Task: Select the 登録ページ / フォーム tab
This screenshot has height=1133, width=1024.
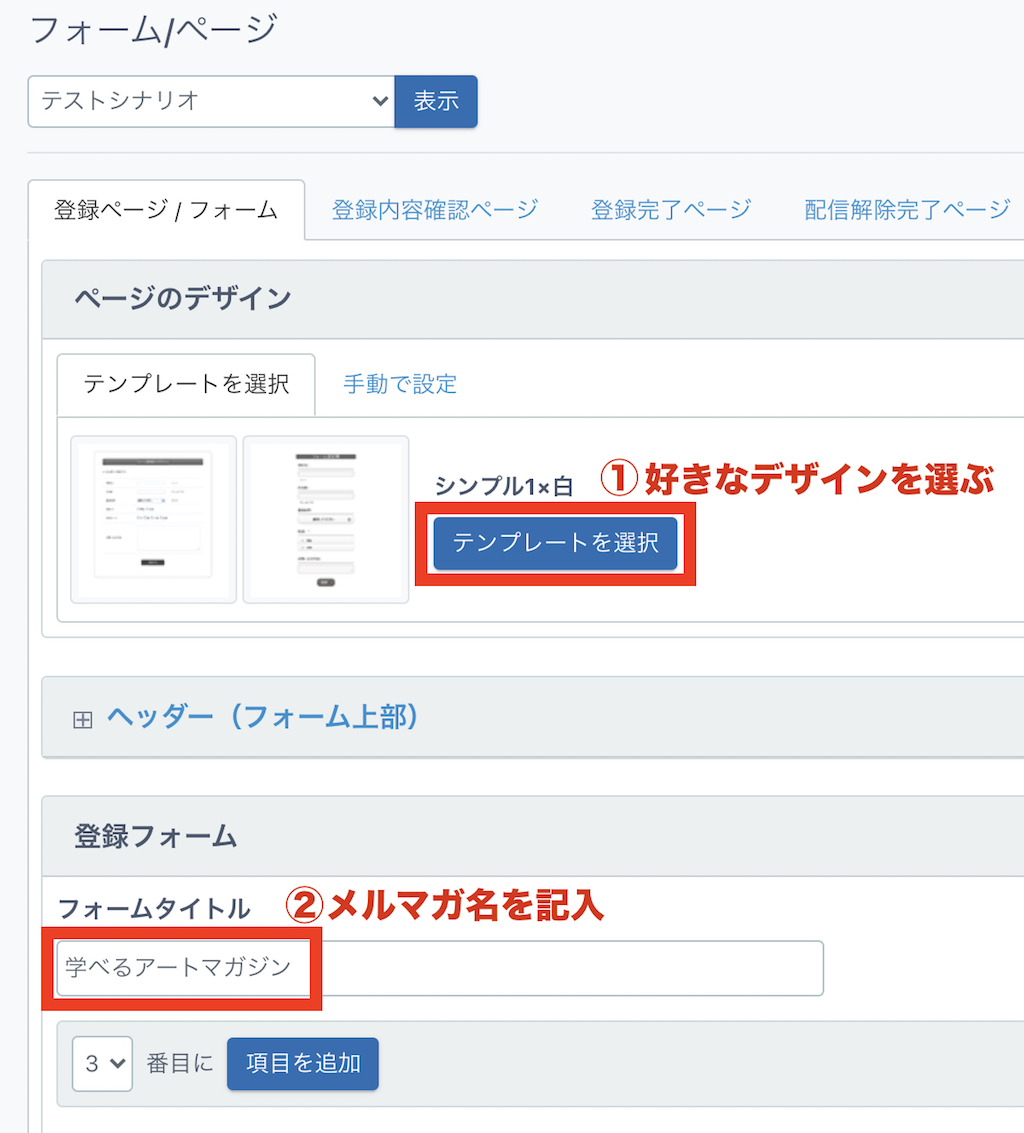Action: click(x=166, y=210)
